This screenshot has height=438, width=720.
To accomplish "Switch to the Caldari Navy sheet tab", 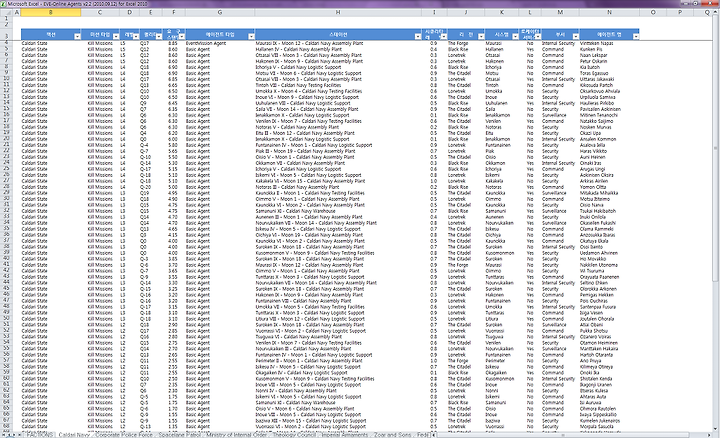I will (x=74, y=434).
